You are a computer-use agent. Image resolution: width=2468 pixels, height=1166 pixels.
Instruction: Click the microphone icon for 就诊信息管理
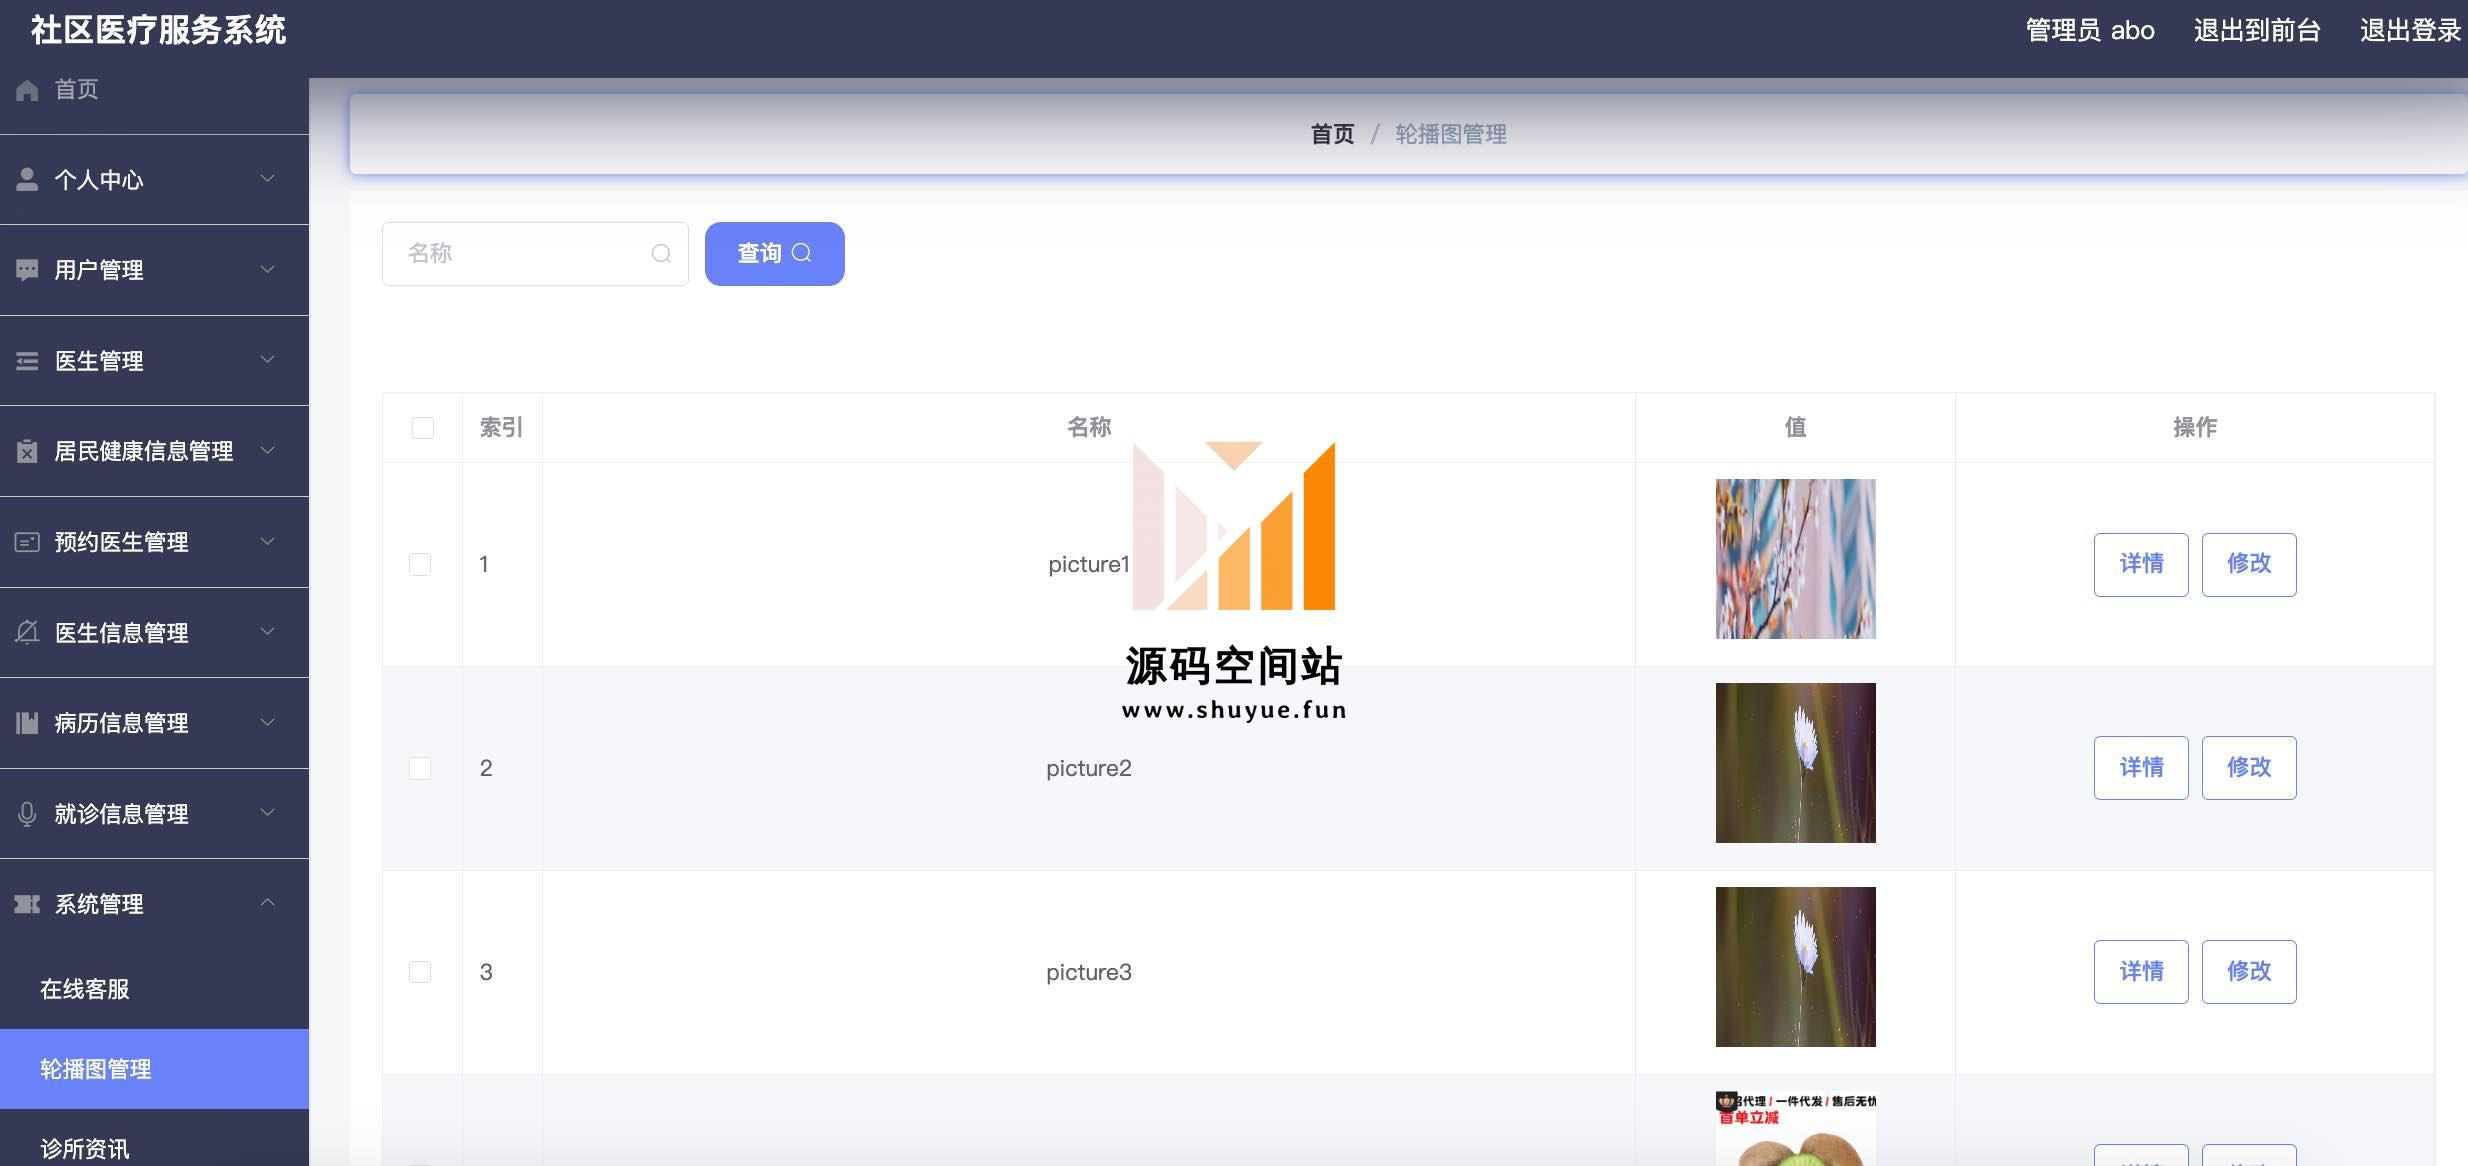click(x=27, y=814)
